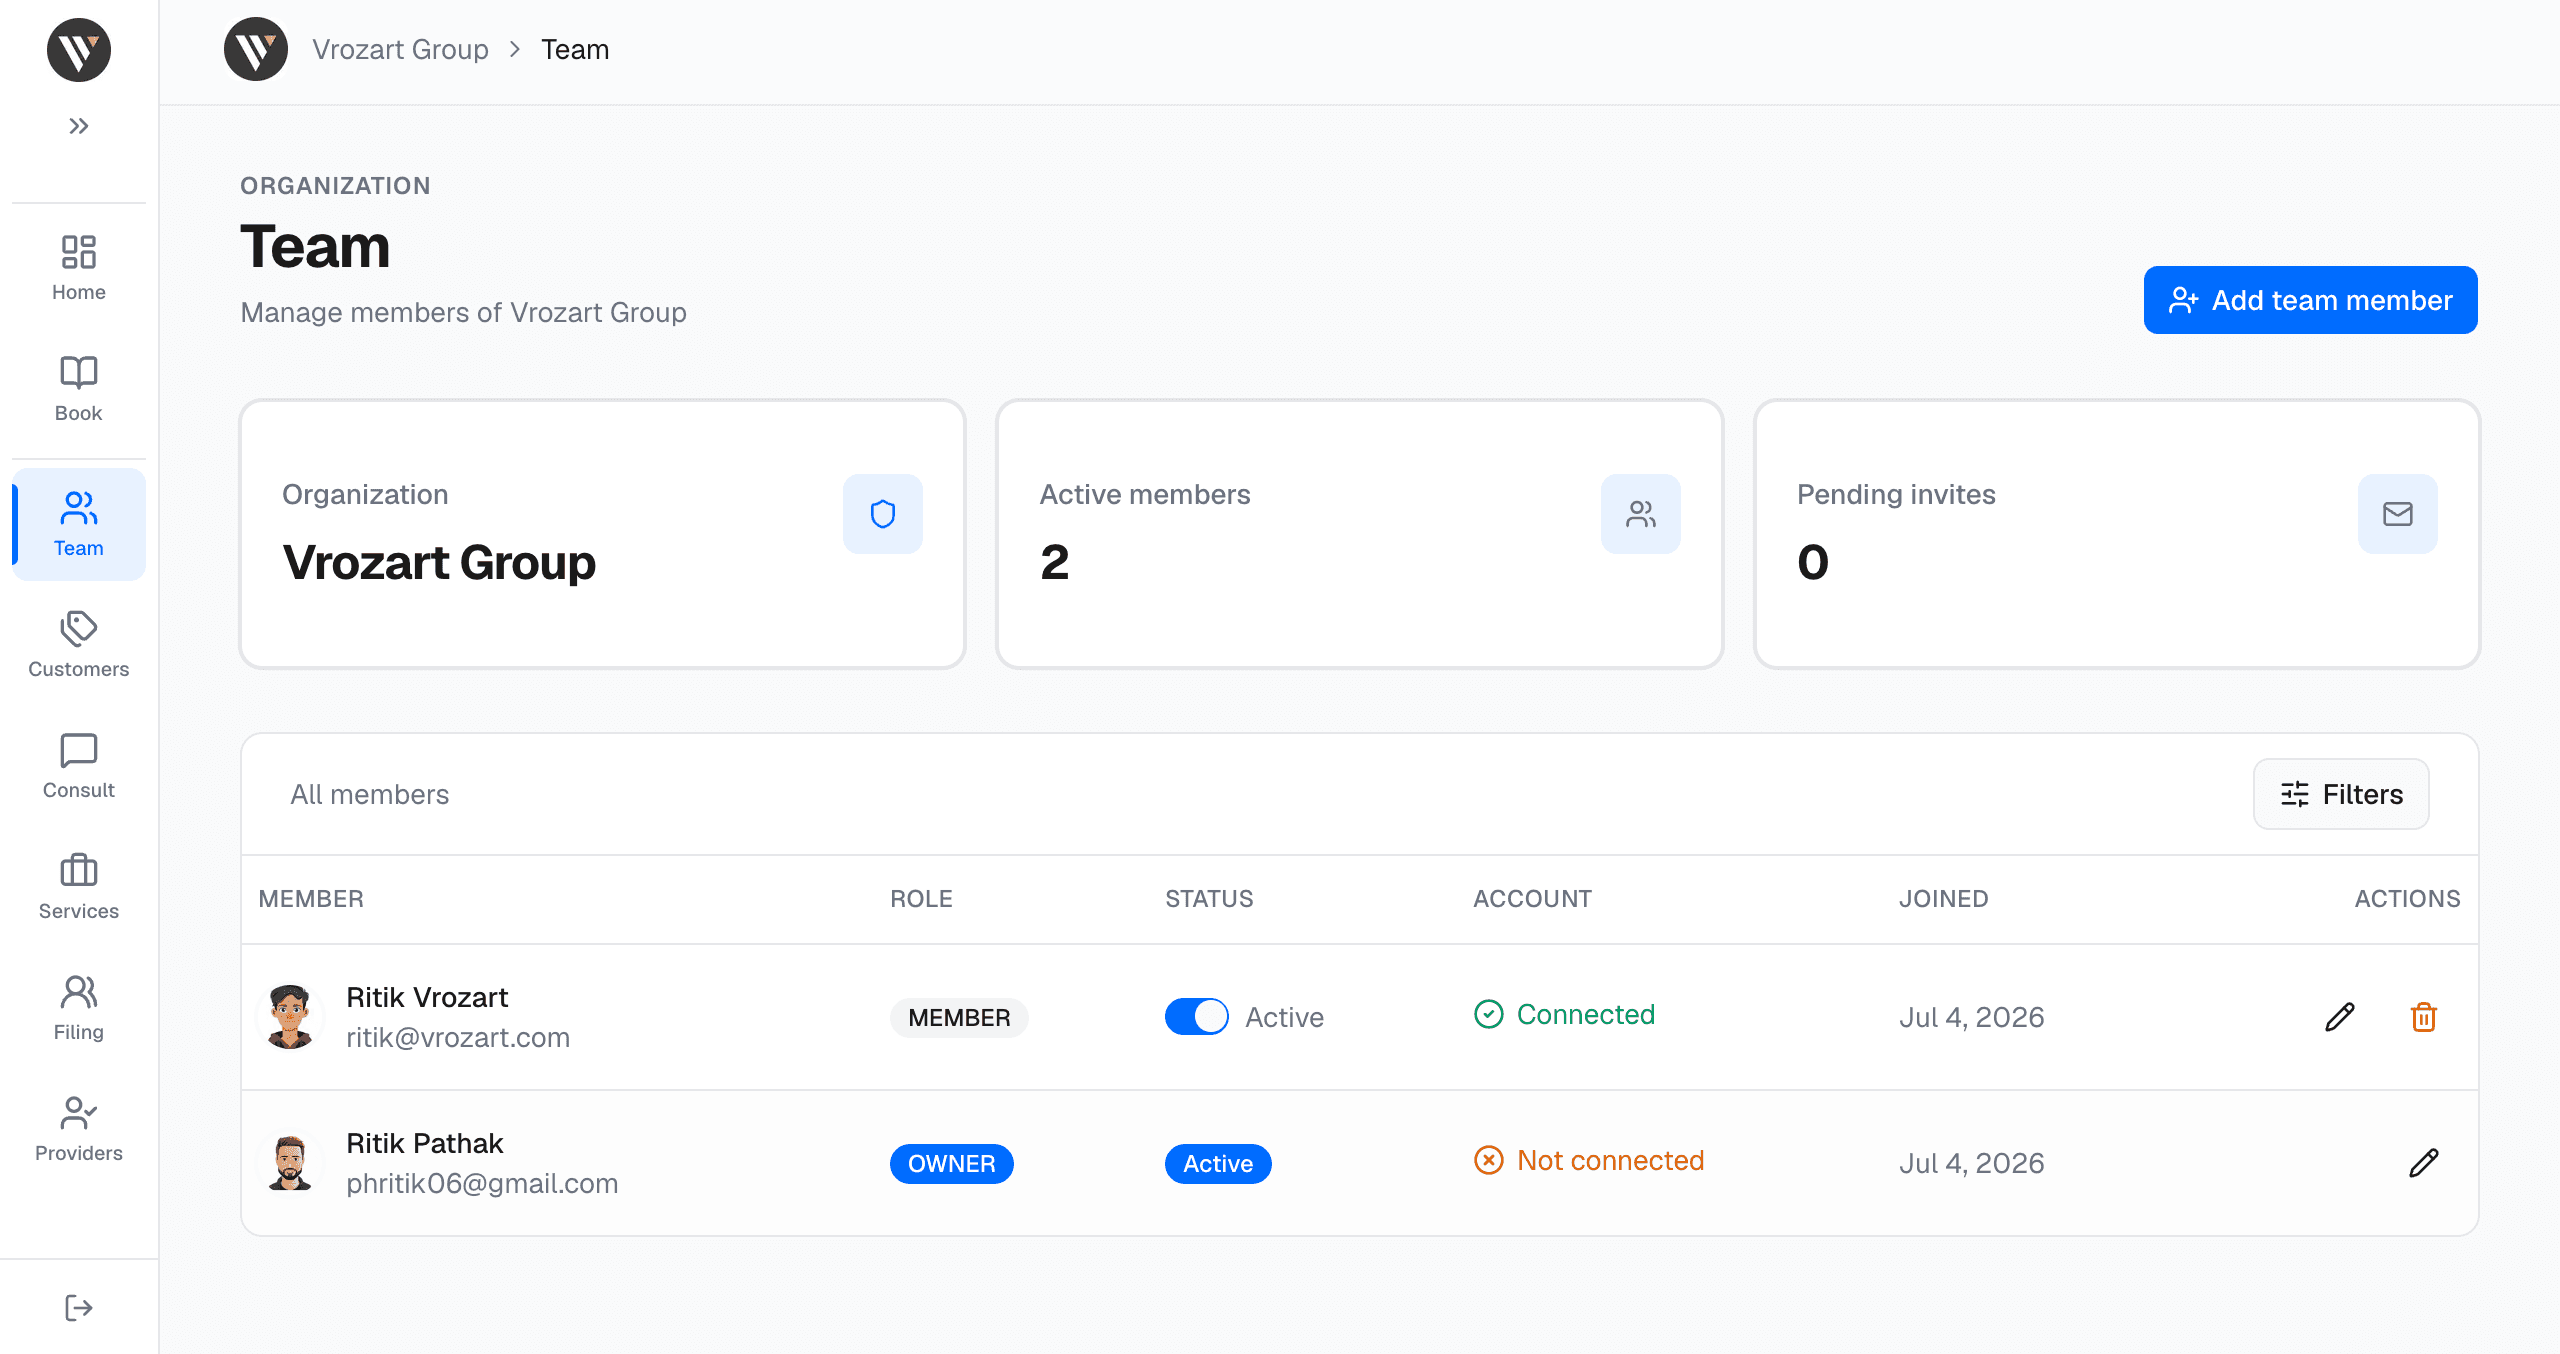Screen dimensions: 2560x1354
Task: Click the Active members count 2
Action: (x=1054, y=562)
